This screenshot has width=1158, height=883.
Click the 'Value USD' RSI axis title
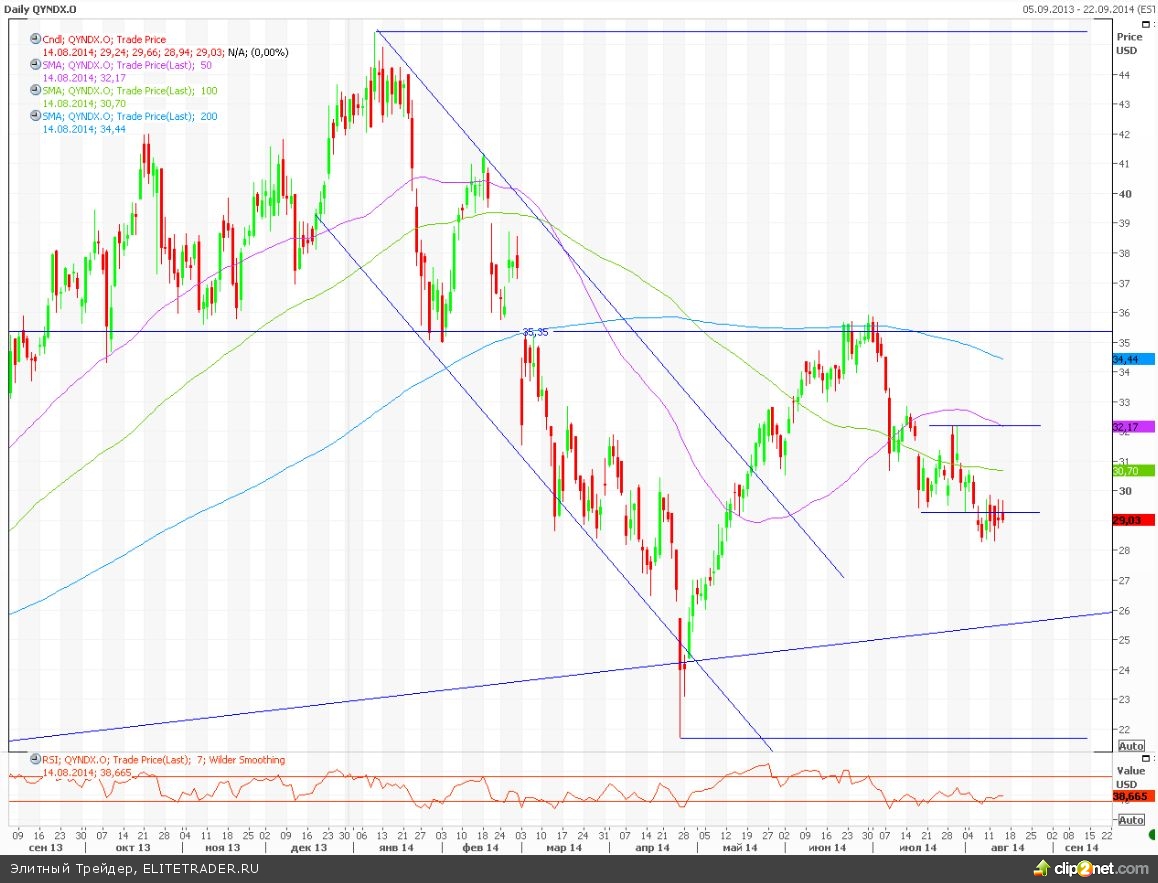[1131, 777]
